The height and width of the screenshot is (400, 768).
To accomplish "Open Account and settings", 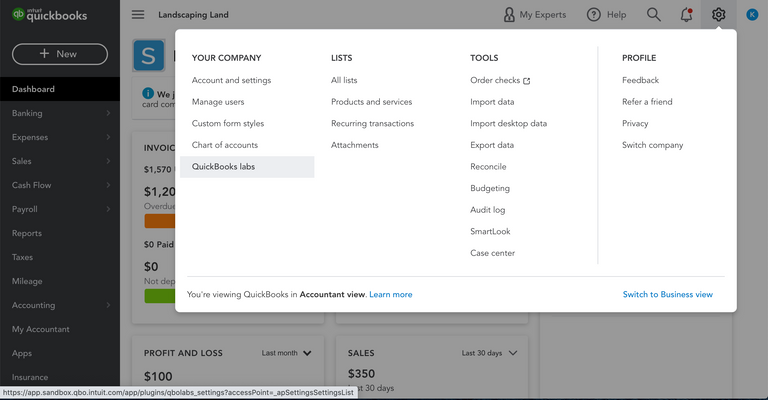I will 231,80.
